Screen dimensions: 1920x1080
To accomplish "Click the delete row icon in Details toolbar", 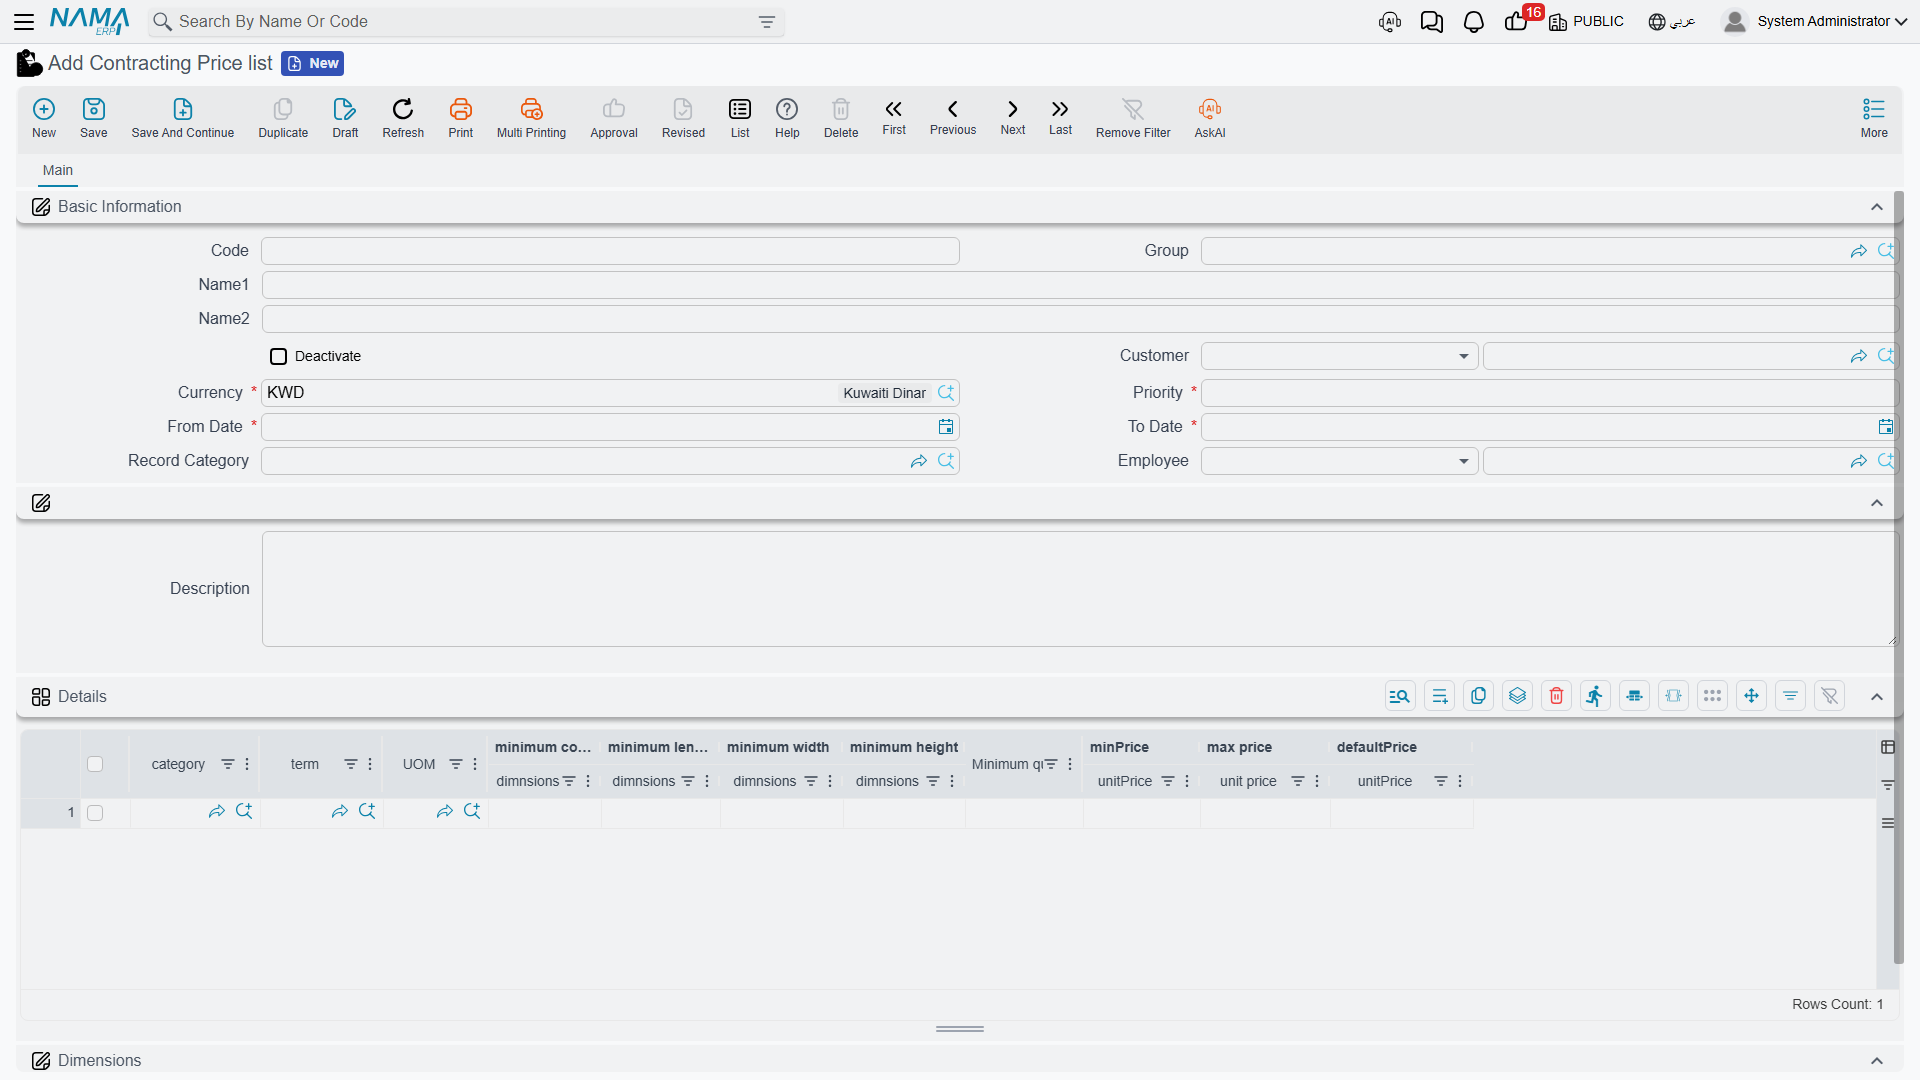I will (x=1556, y=696).
